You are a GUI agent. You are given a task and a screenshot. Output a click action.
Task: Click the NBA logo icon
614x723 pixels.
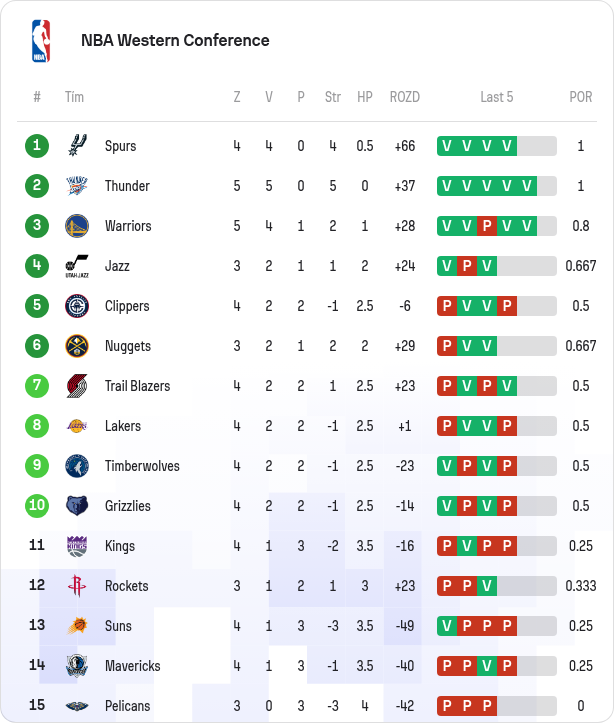coord(40,41)
